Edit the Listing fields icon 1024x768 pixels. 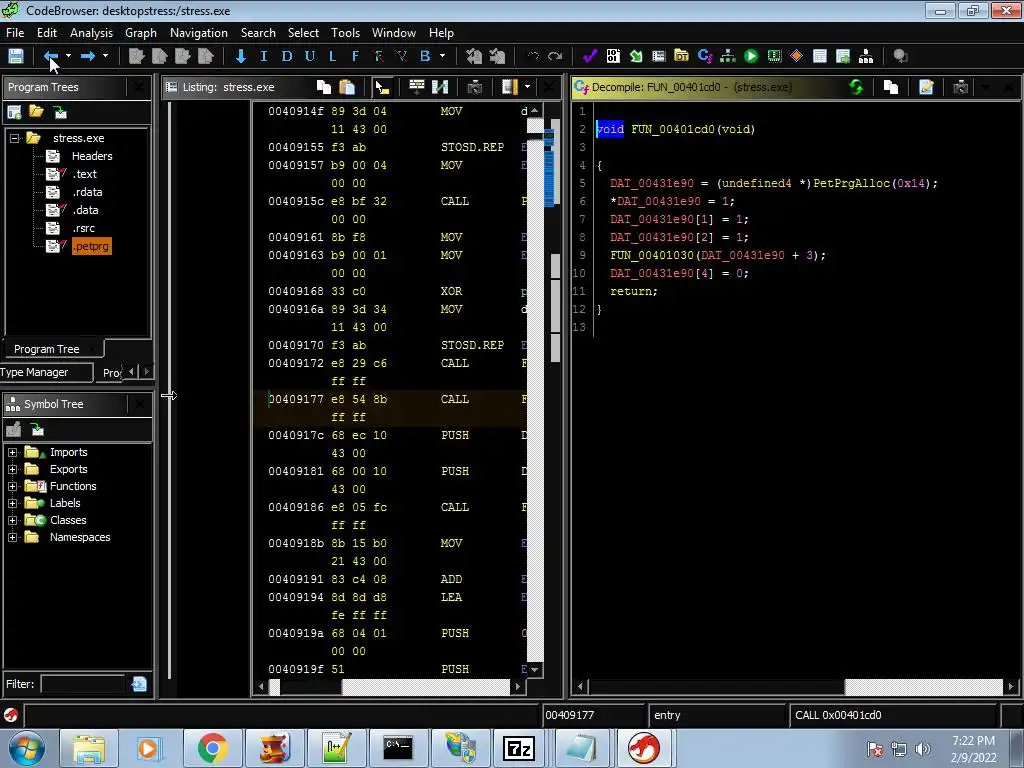click(417, 87)
